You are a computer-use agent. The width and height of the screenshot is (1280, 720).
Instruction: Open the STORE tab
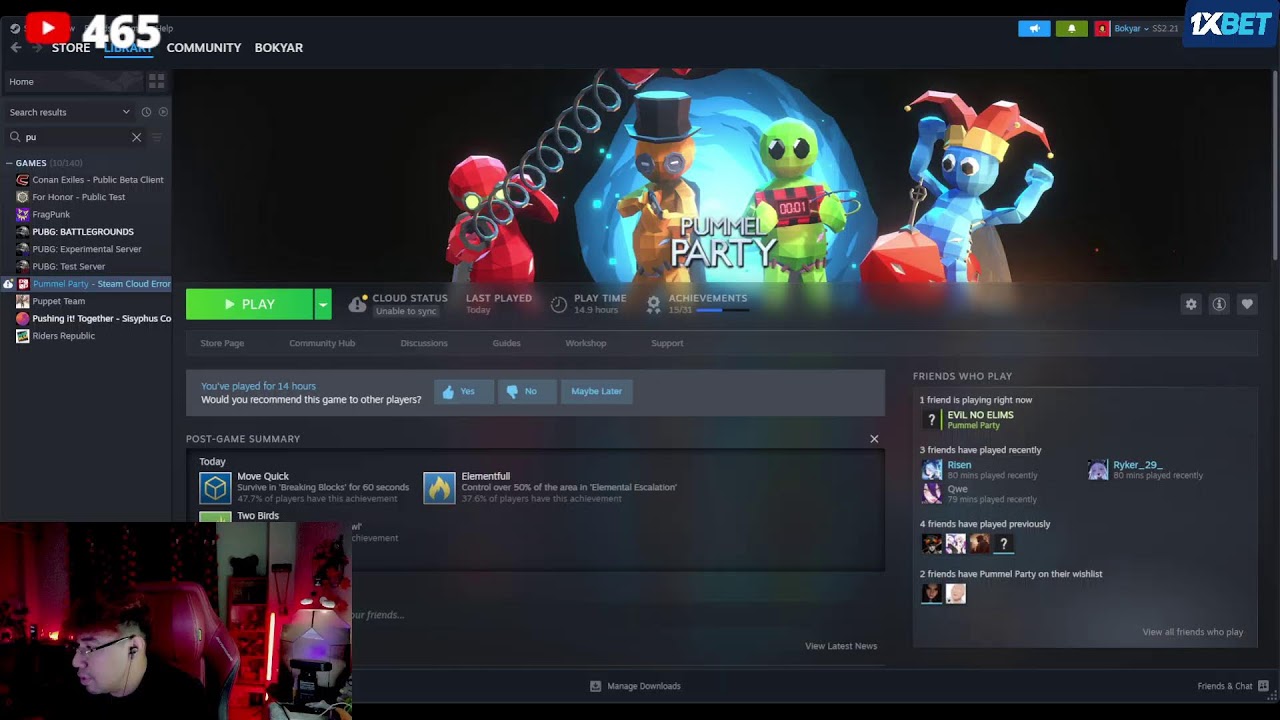[71, 47]
